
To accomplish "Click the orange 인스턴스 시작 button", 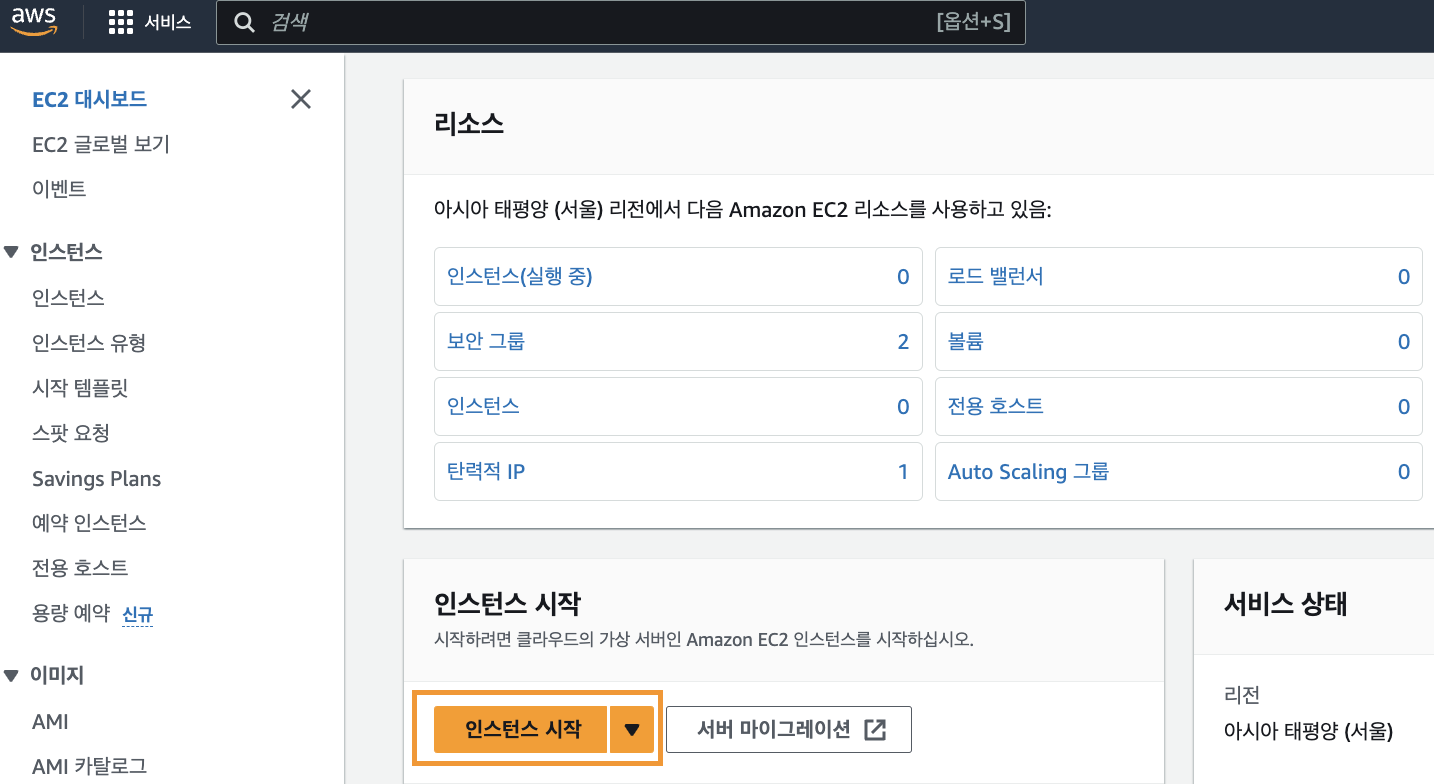I will 522,729.
